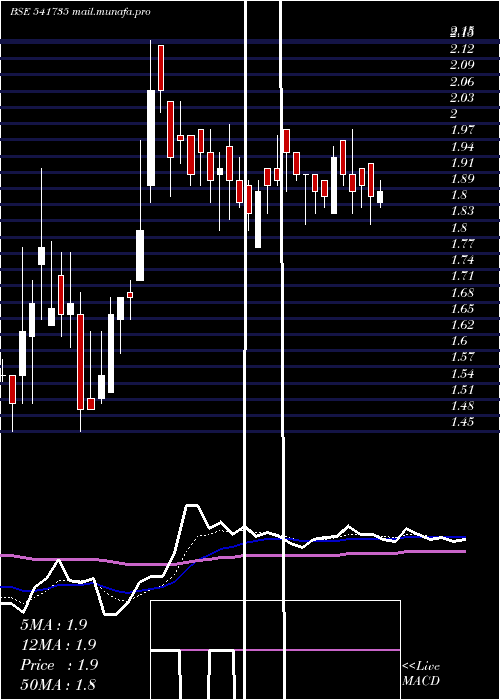This screenshot has height=700, width=500.
Task: Pick the 1.97 price axis label
Action: [x=462, y=130]
